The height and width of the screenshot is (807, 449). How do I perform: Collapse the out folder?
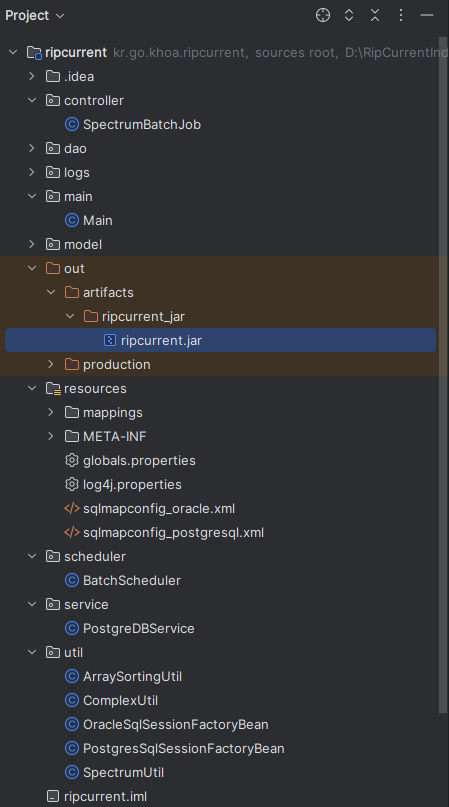(32, 268)
